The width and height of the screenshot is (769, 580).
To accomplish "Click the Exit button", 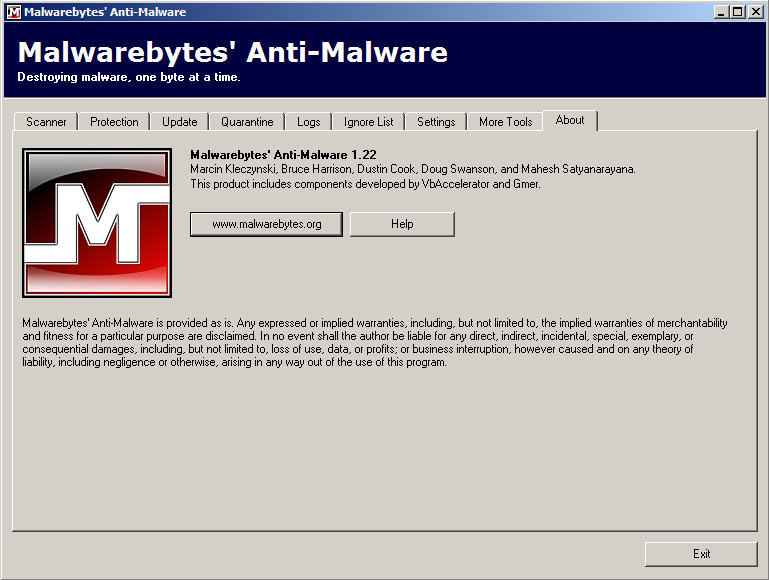I will point(701,554).
